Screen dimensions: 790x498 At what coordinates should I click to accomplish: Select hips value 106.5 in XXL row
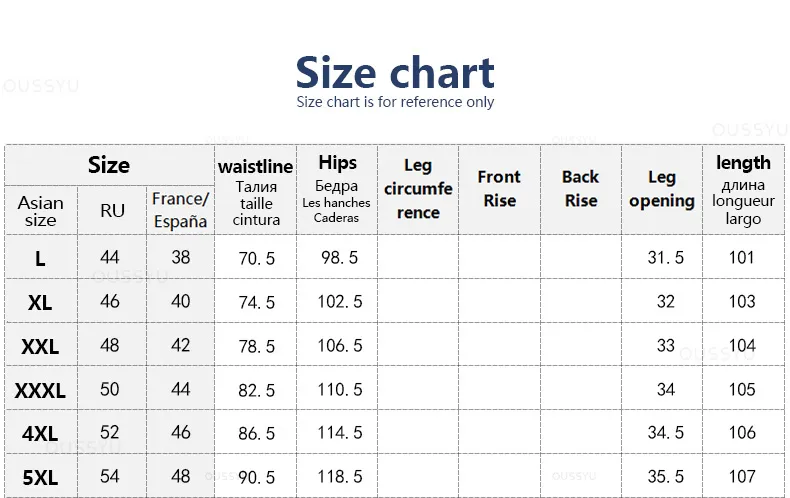[x=340, y=346]
